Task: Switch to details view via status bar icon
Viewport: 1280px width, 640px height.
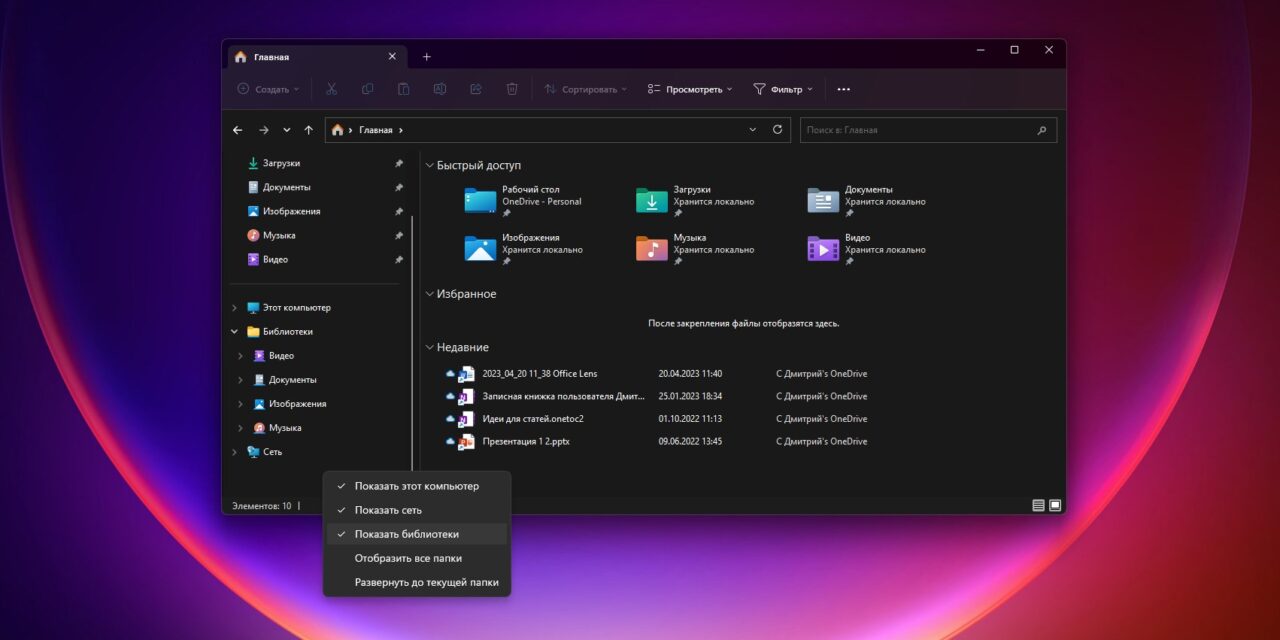Action: tap(1038, 505)
